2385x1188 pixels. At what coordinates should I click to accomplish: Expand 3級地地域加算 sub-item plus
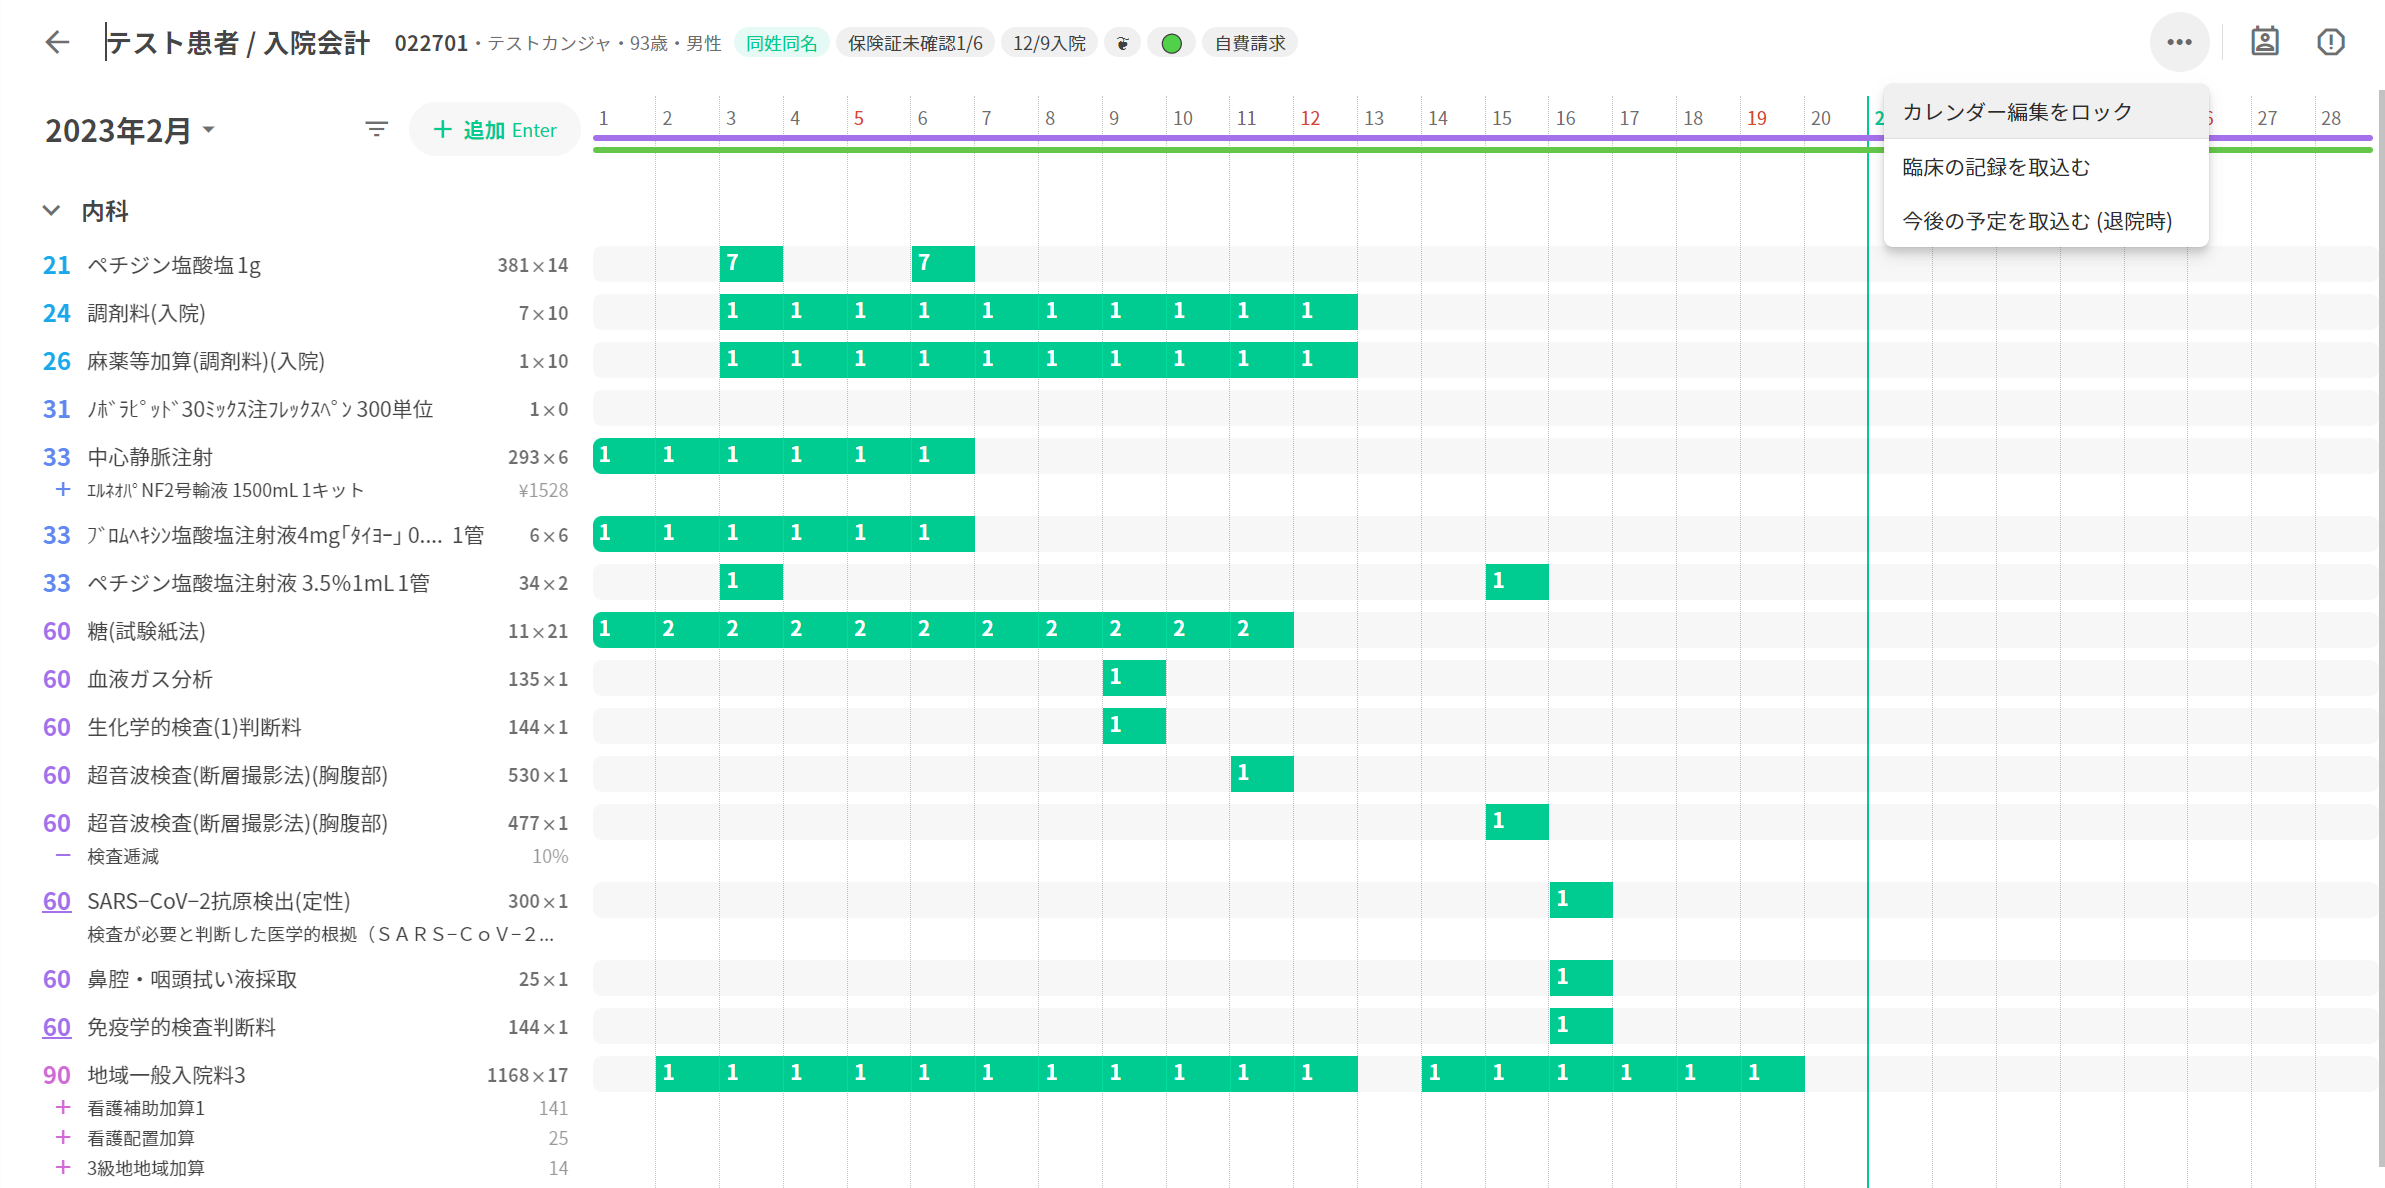[x=62, y=1167]
